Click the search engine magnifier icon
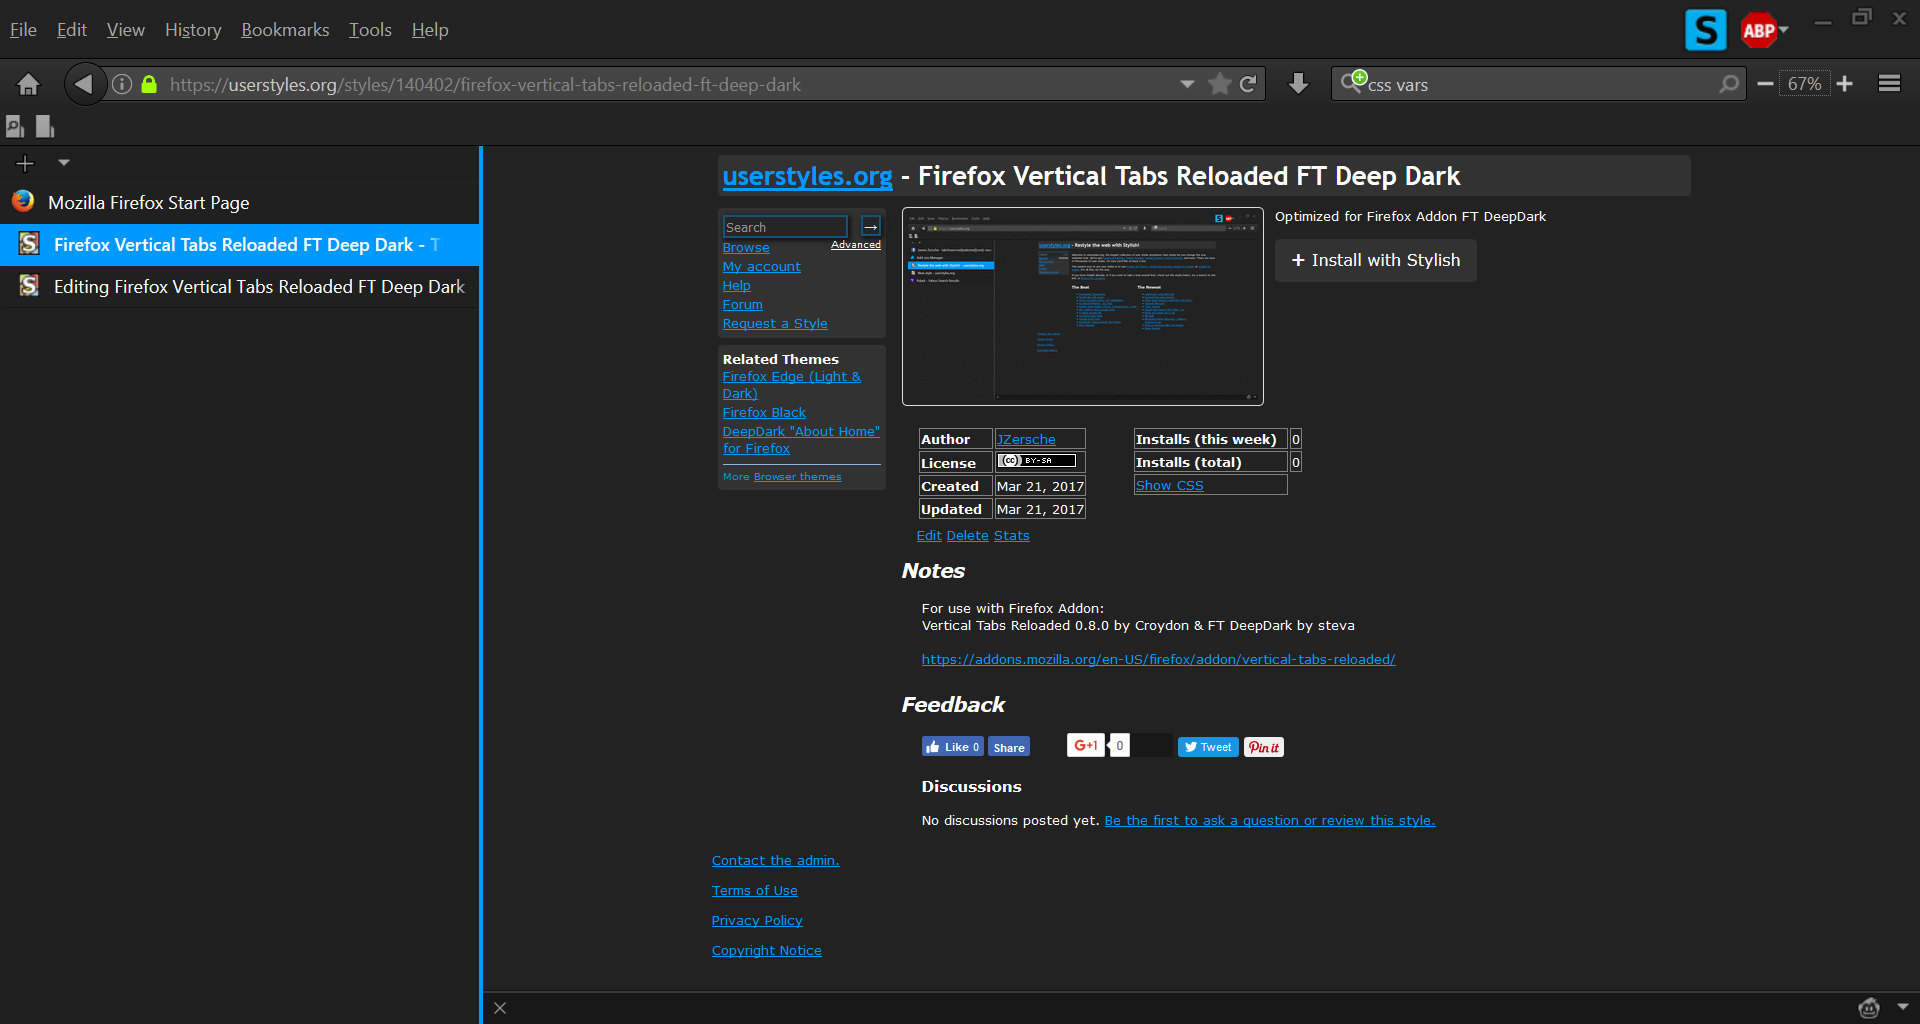 (1353, 82)
